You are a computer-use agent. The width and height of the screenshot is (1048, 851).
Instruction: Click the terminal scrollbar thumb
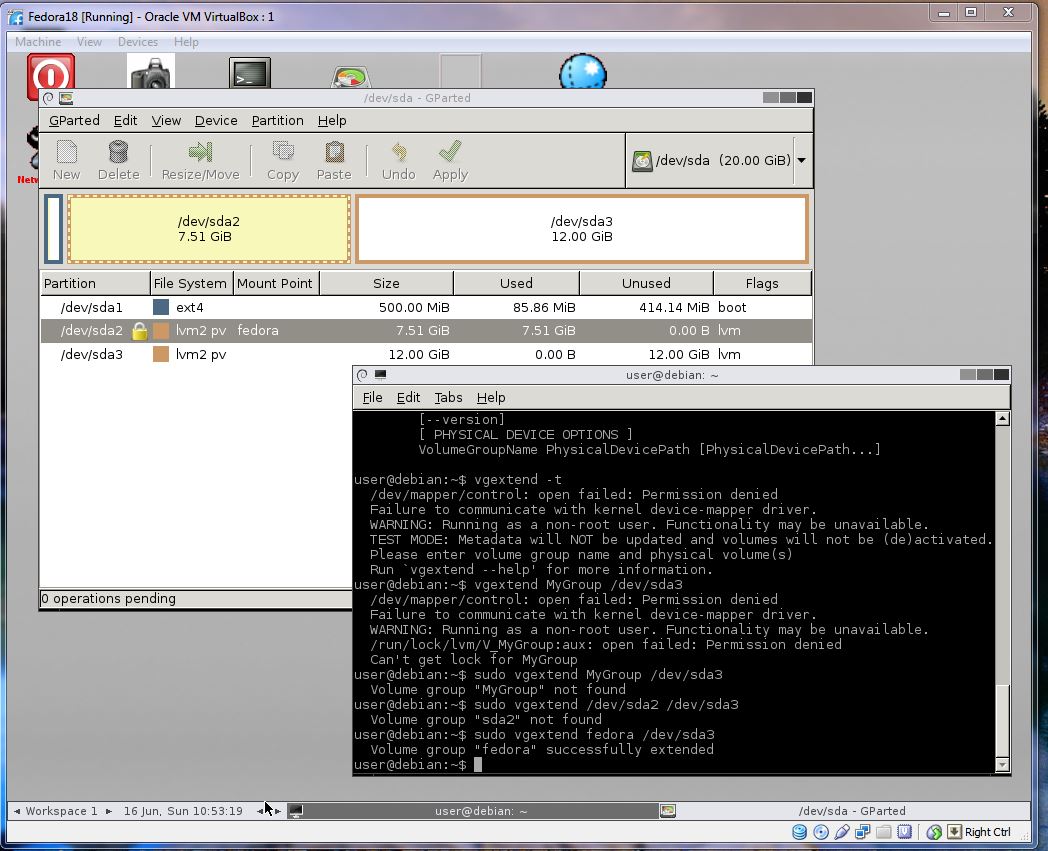tap(1002, 721)
